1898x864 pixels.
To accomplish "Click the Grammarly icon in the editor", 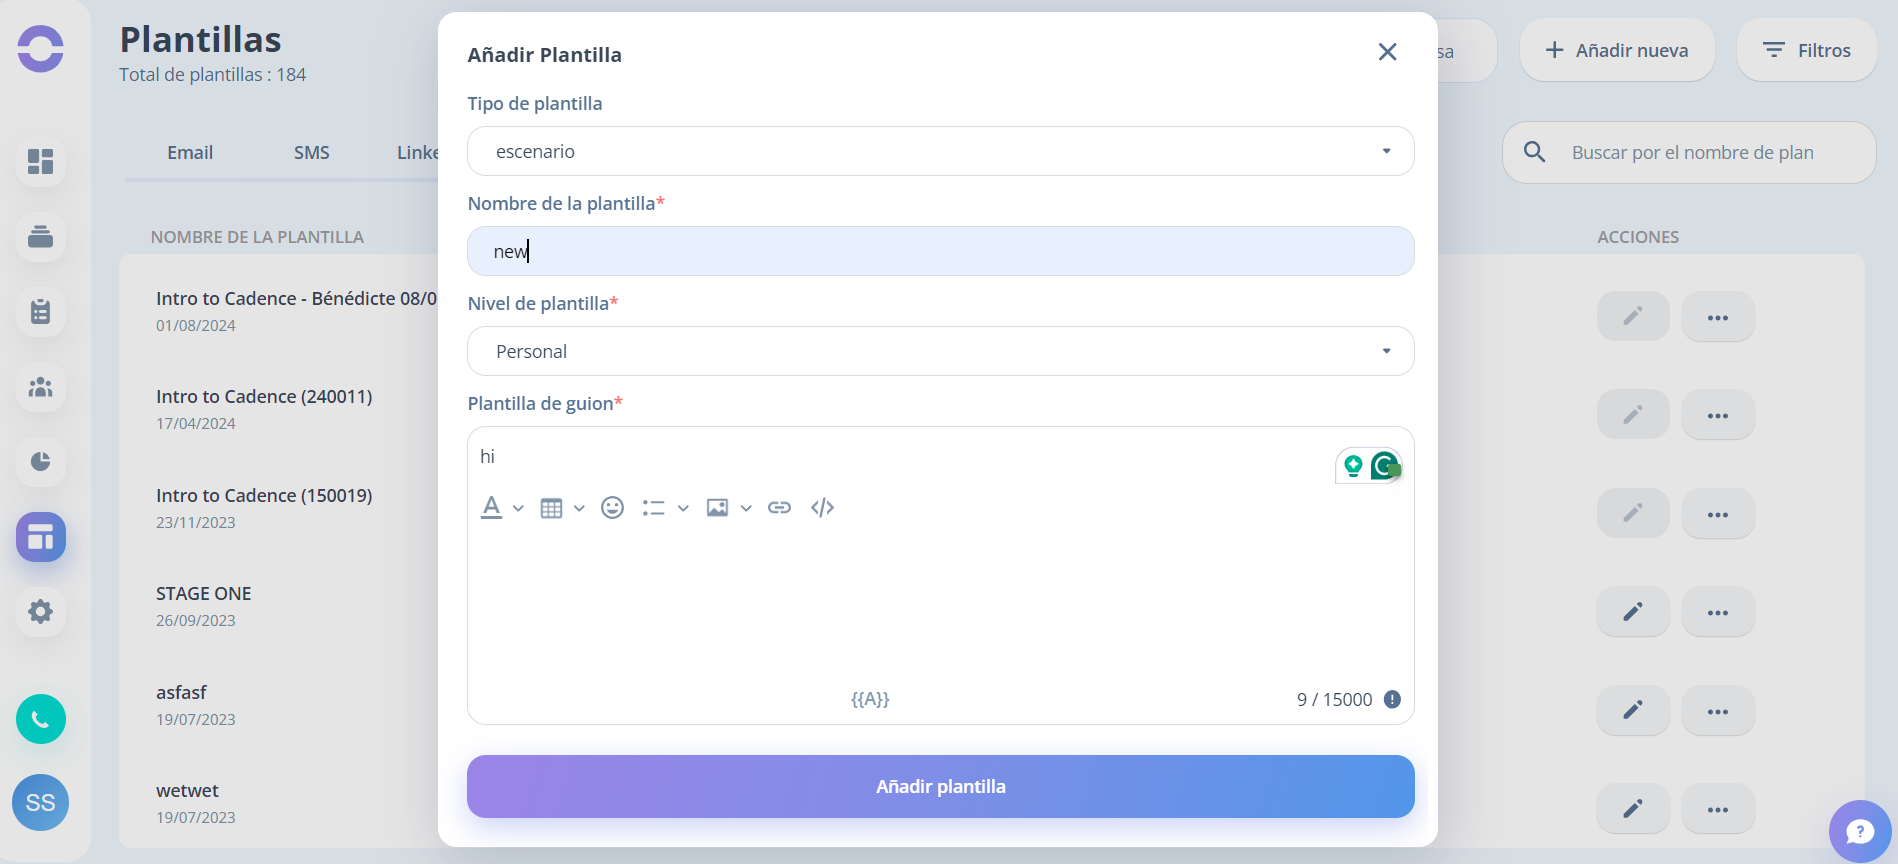I will [x=1385, y=466].
